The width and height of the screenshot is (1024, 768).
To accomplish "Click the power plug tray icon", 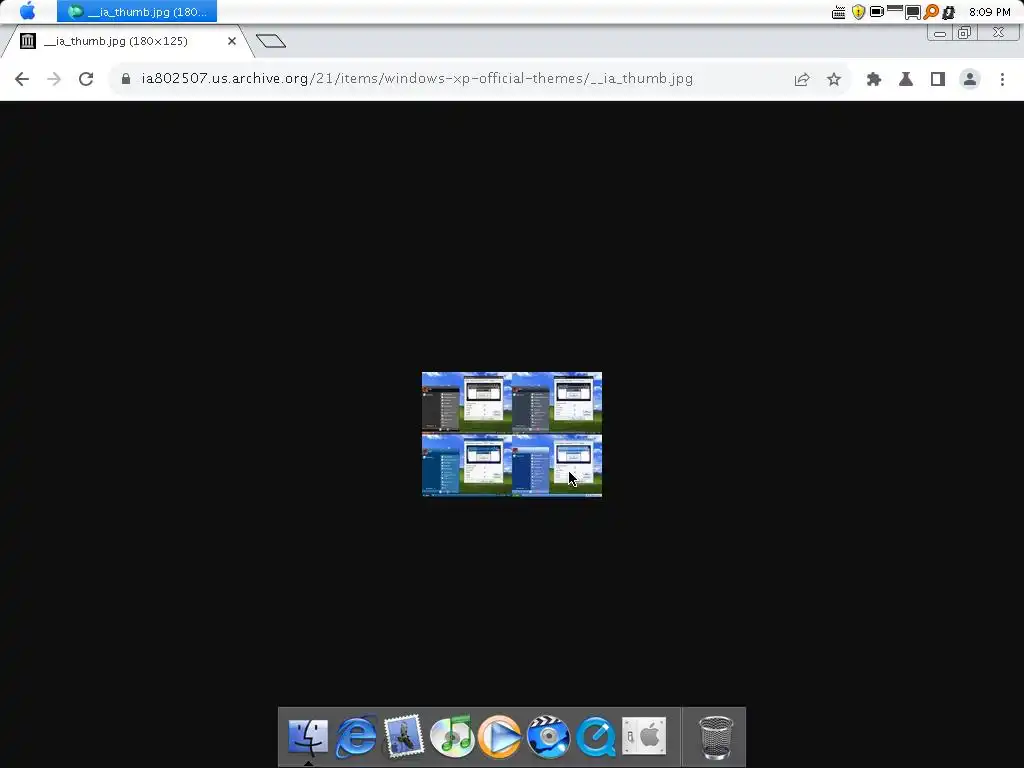I will click(949, 12).
